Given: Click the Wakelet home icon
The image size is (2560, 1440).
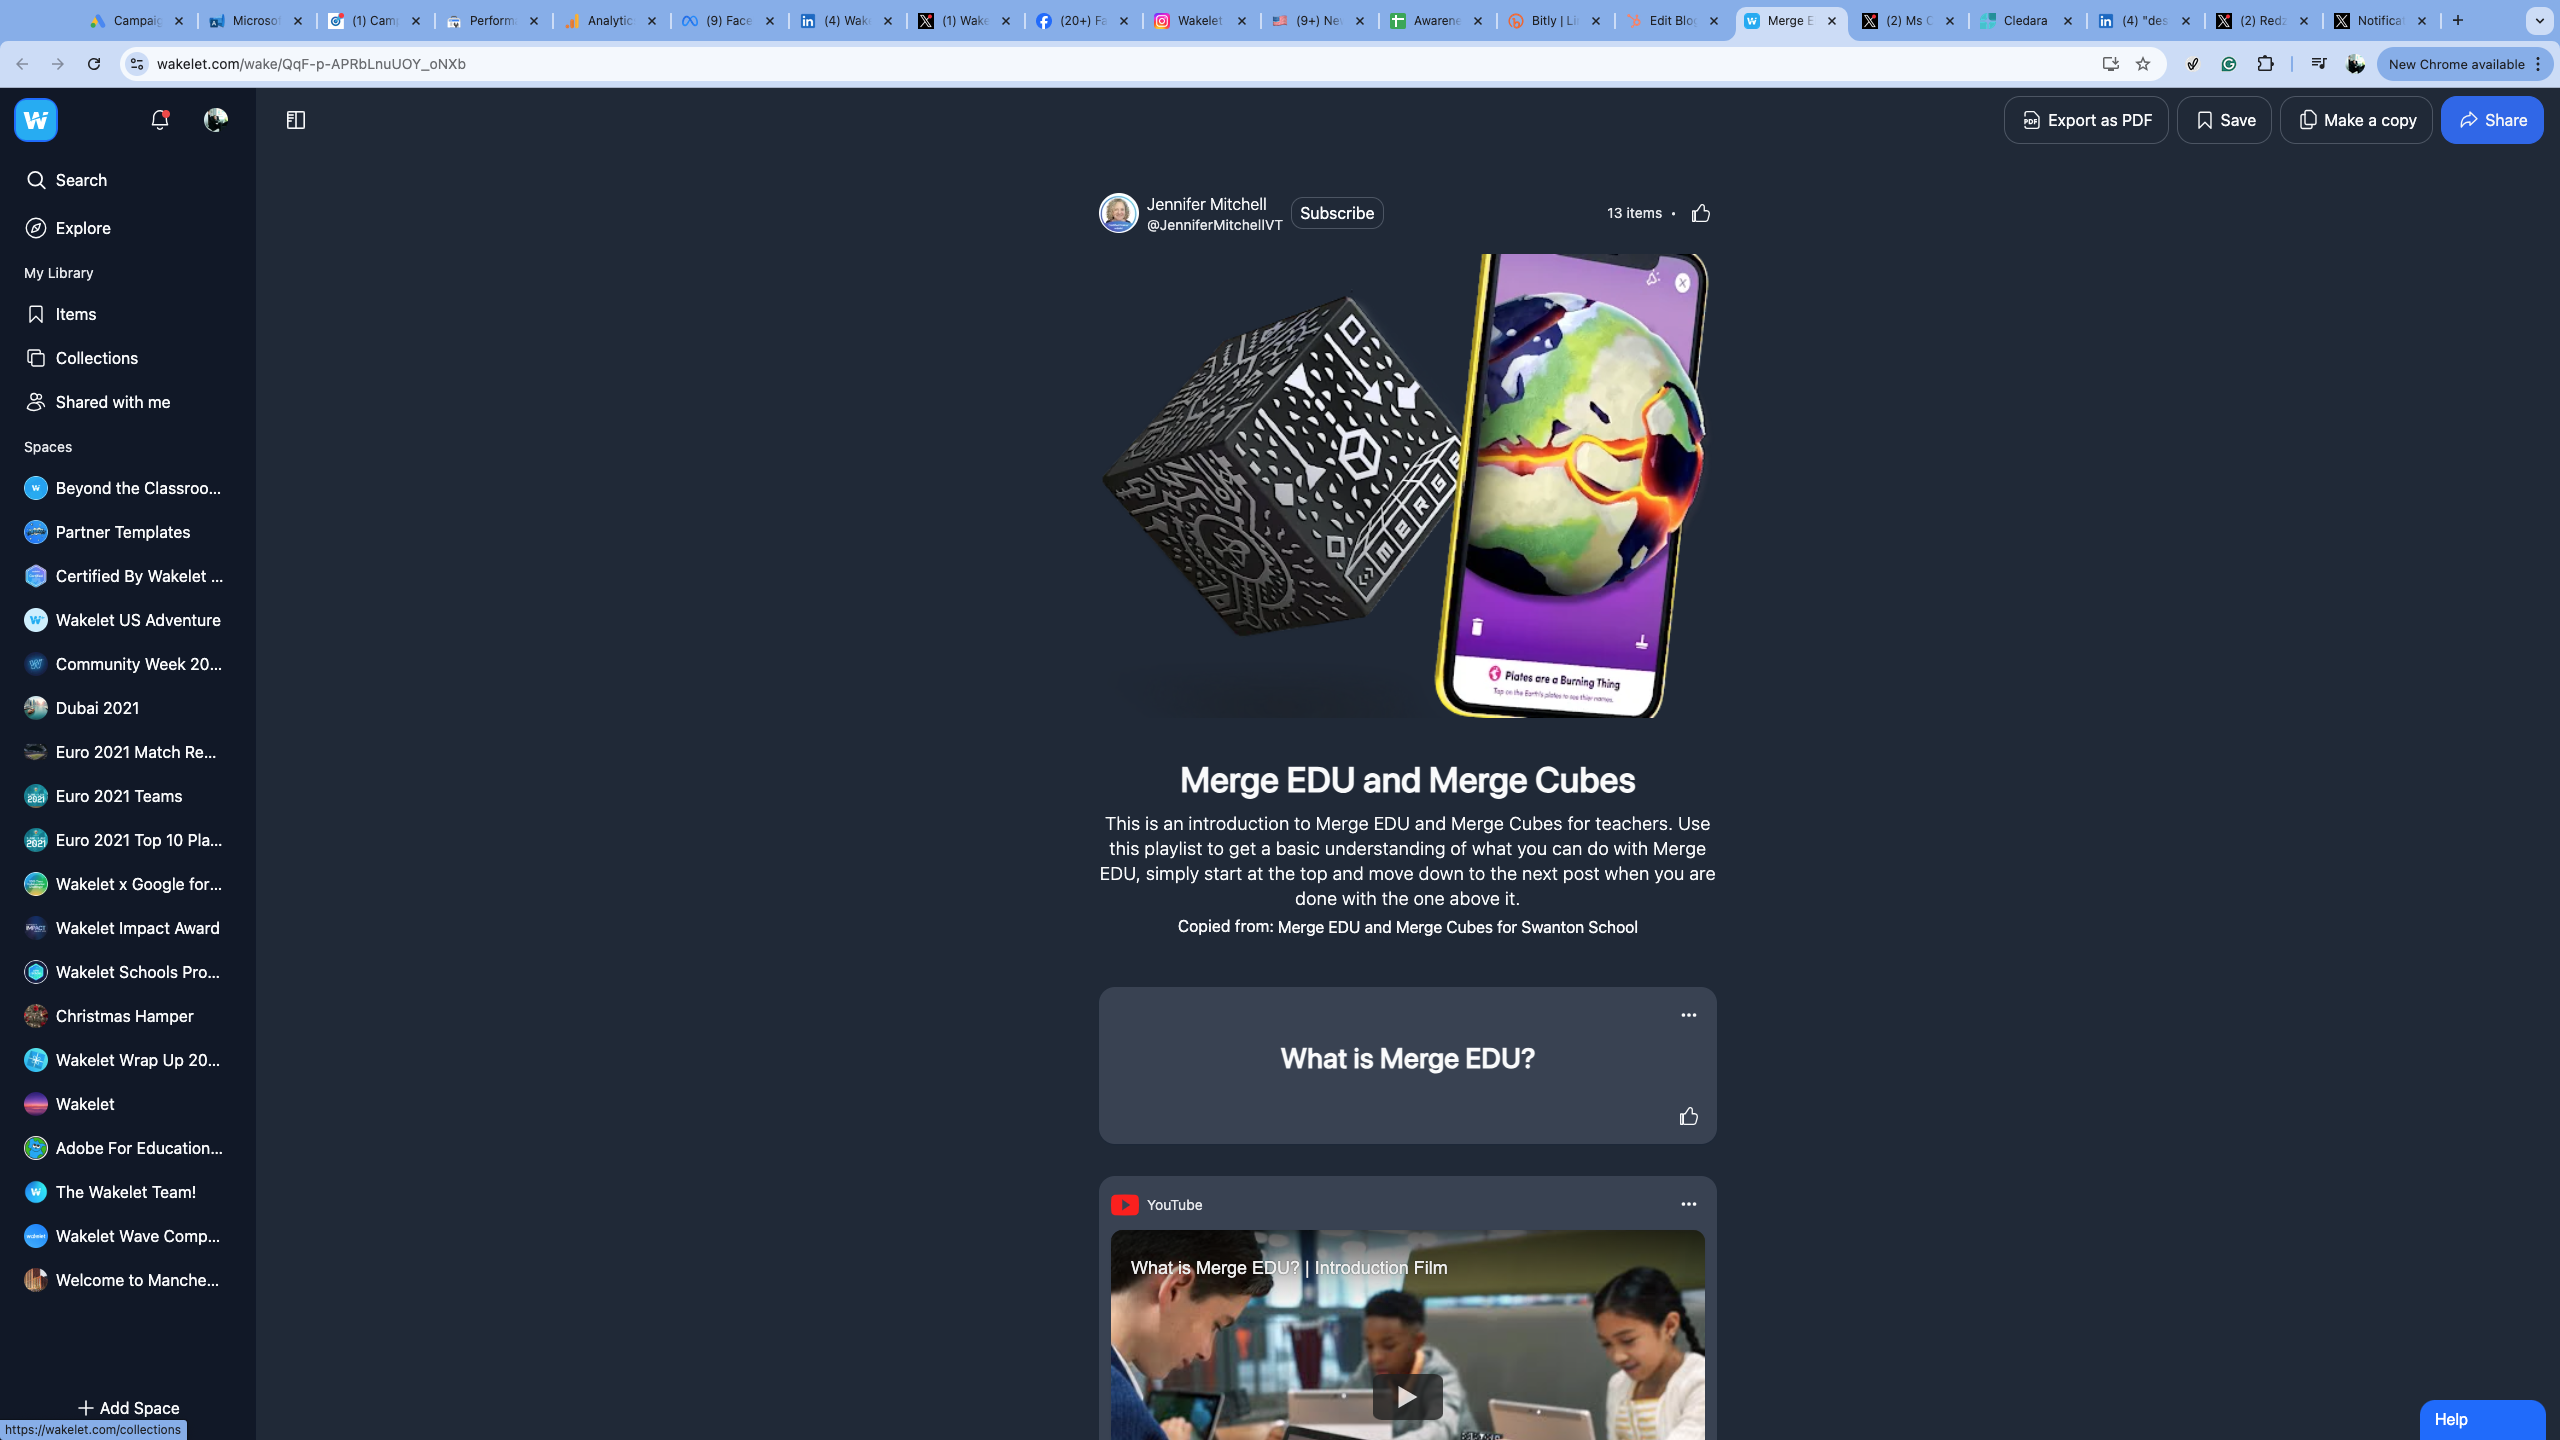Looking at the screenshot, I should tap(35, 120).
